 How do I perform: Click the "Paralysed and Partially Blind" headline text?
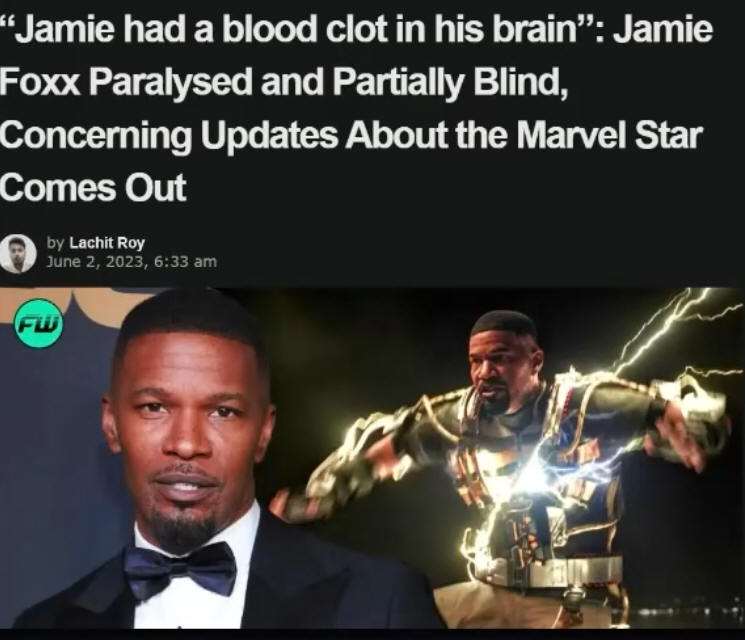[325, 82]
